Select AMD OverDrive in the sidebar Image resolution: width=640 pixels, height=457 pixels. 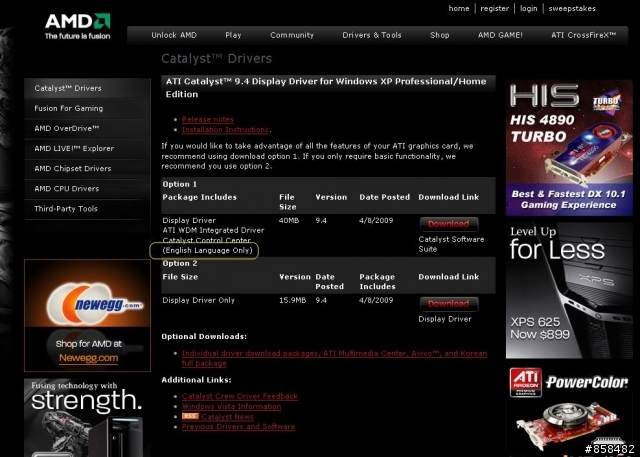click(x=87, y=128)
